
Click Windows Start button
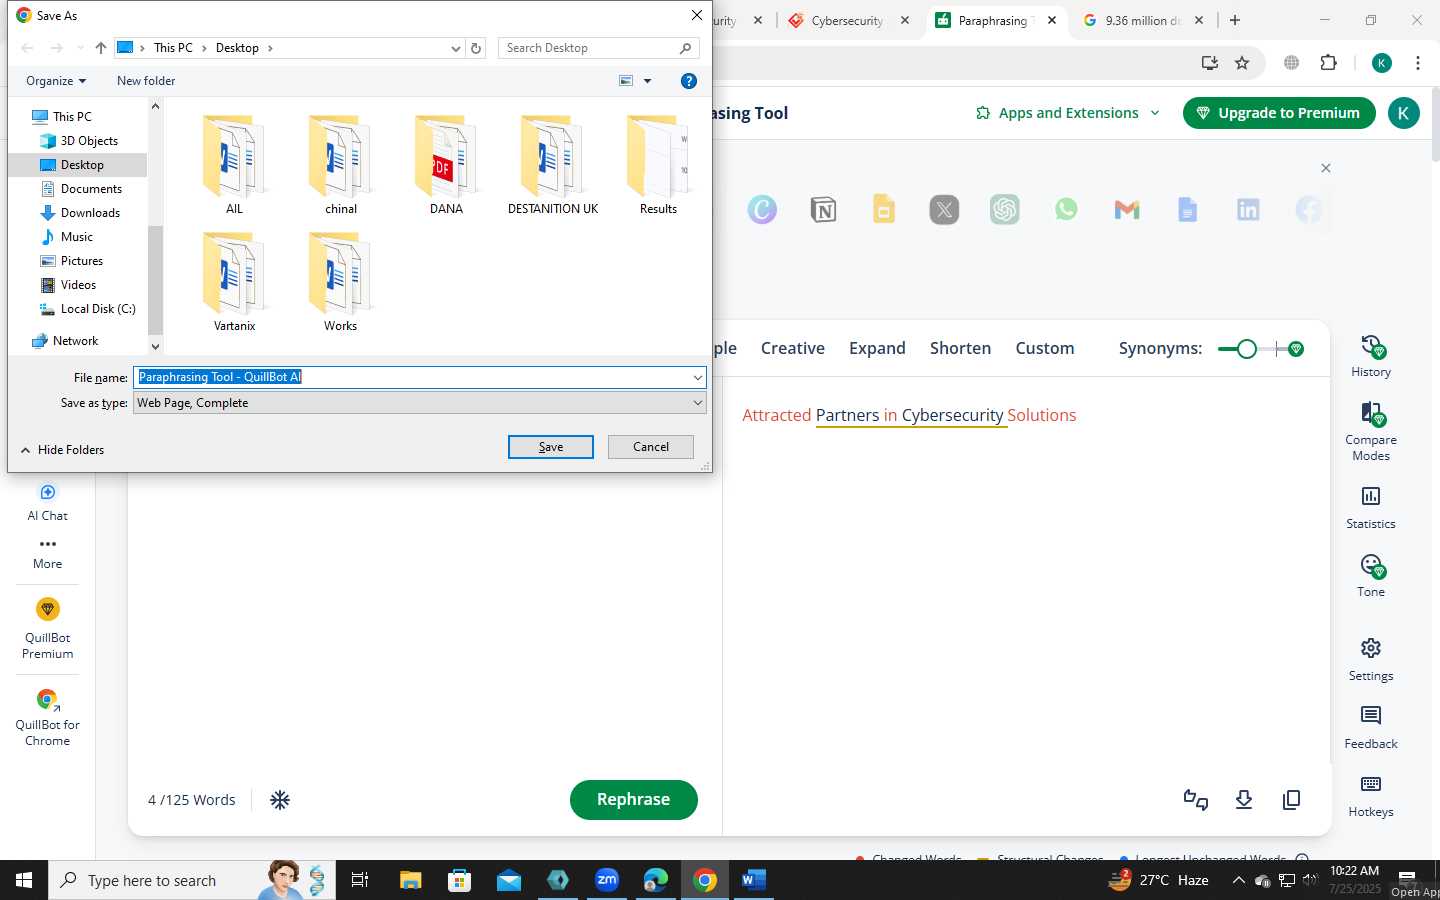24,880
